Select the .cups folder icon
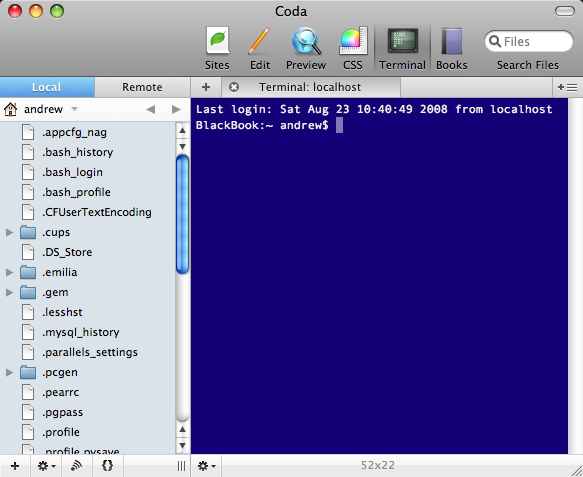Screen dimensions: 583x477 click(x=28, y=232)
